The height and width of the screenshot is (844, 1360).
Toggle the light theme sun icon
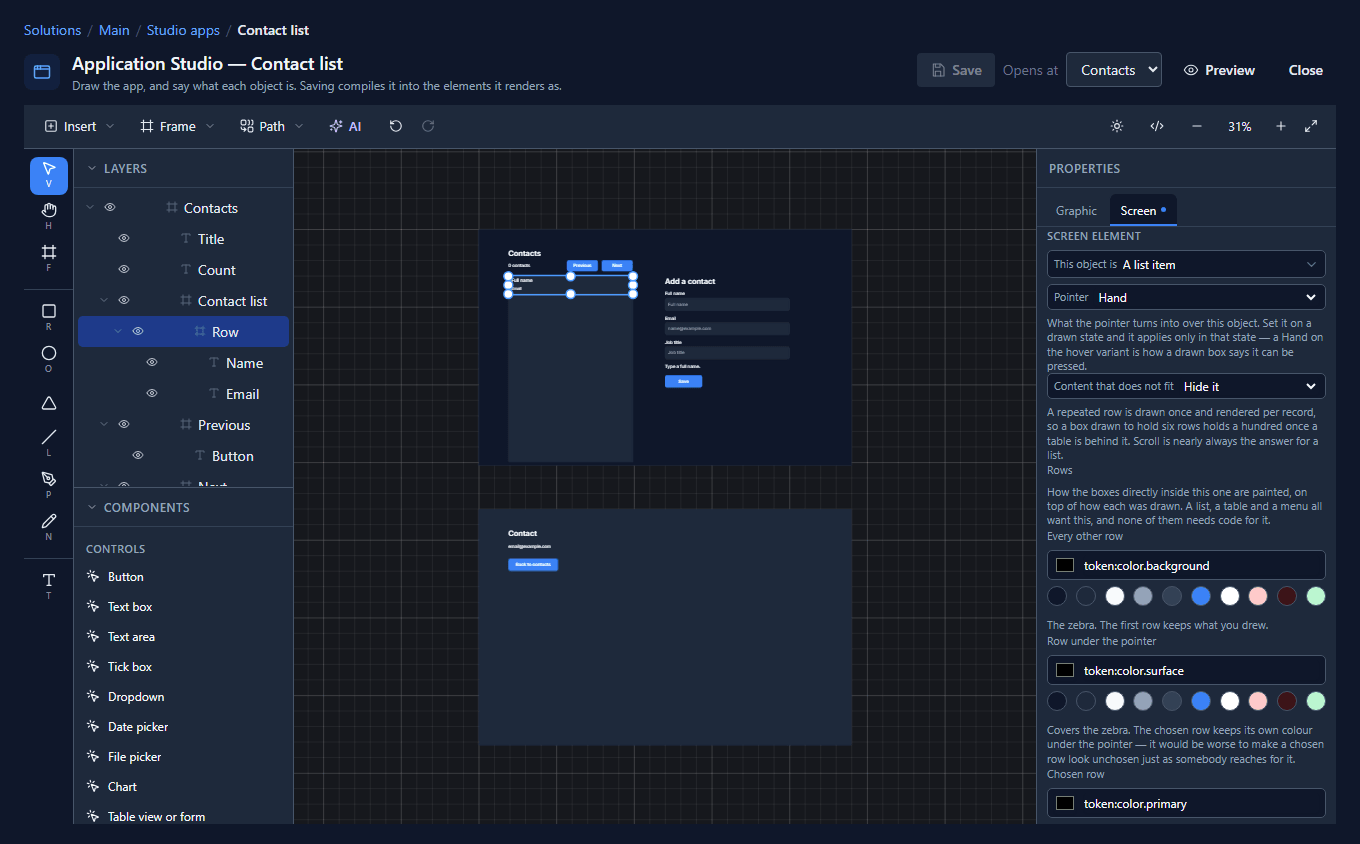(x=1117, y=126)
